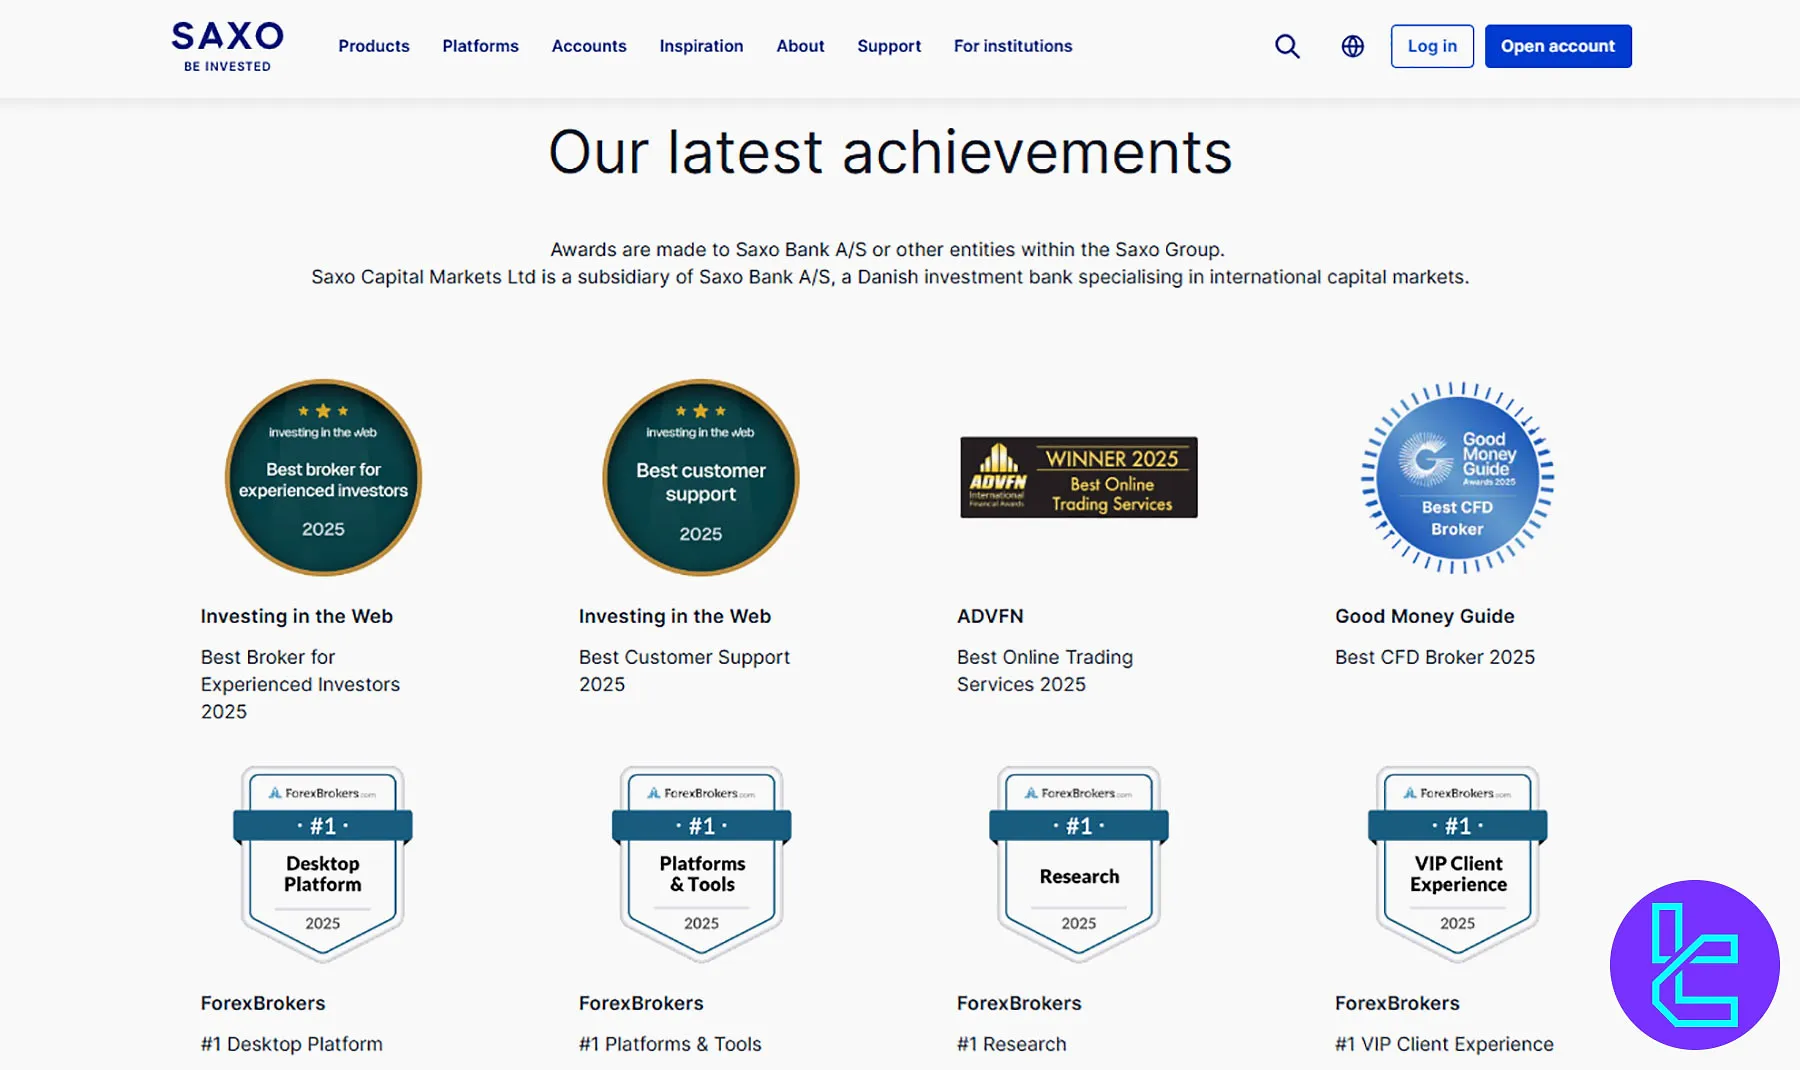The width and height of the screenshot is (1800, 1070).
Task: Open the Products menu
Action: [x=374, y=46]
